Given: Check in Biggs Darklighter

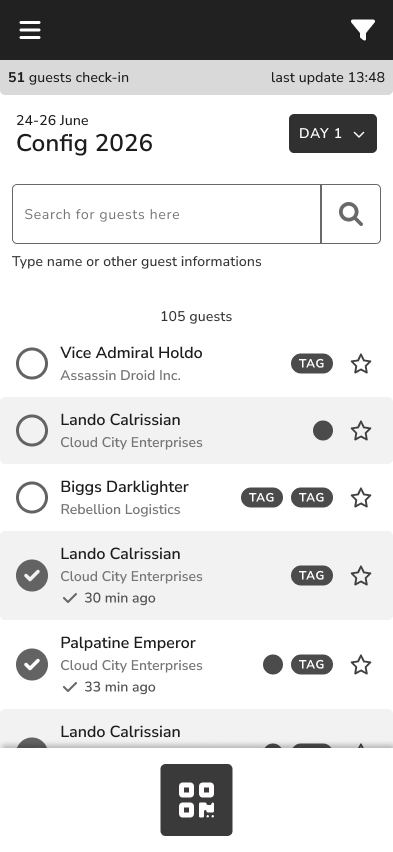Looking at the screenshot, I should click(32, 498).
